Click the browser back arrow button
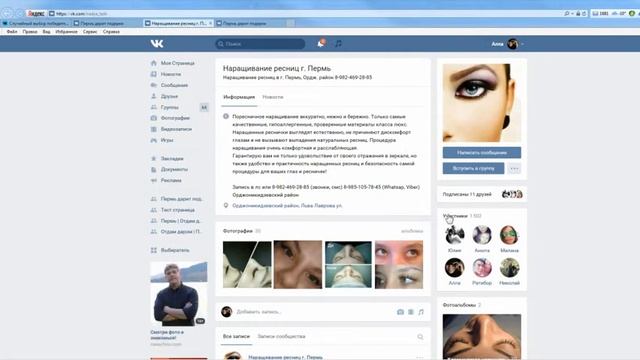The height and width of the screenshot is (360, 640). point(7,13)
